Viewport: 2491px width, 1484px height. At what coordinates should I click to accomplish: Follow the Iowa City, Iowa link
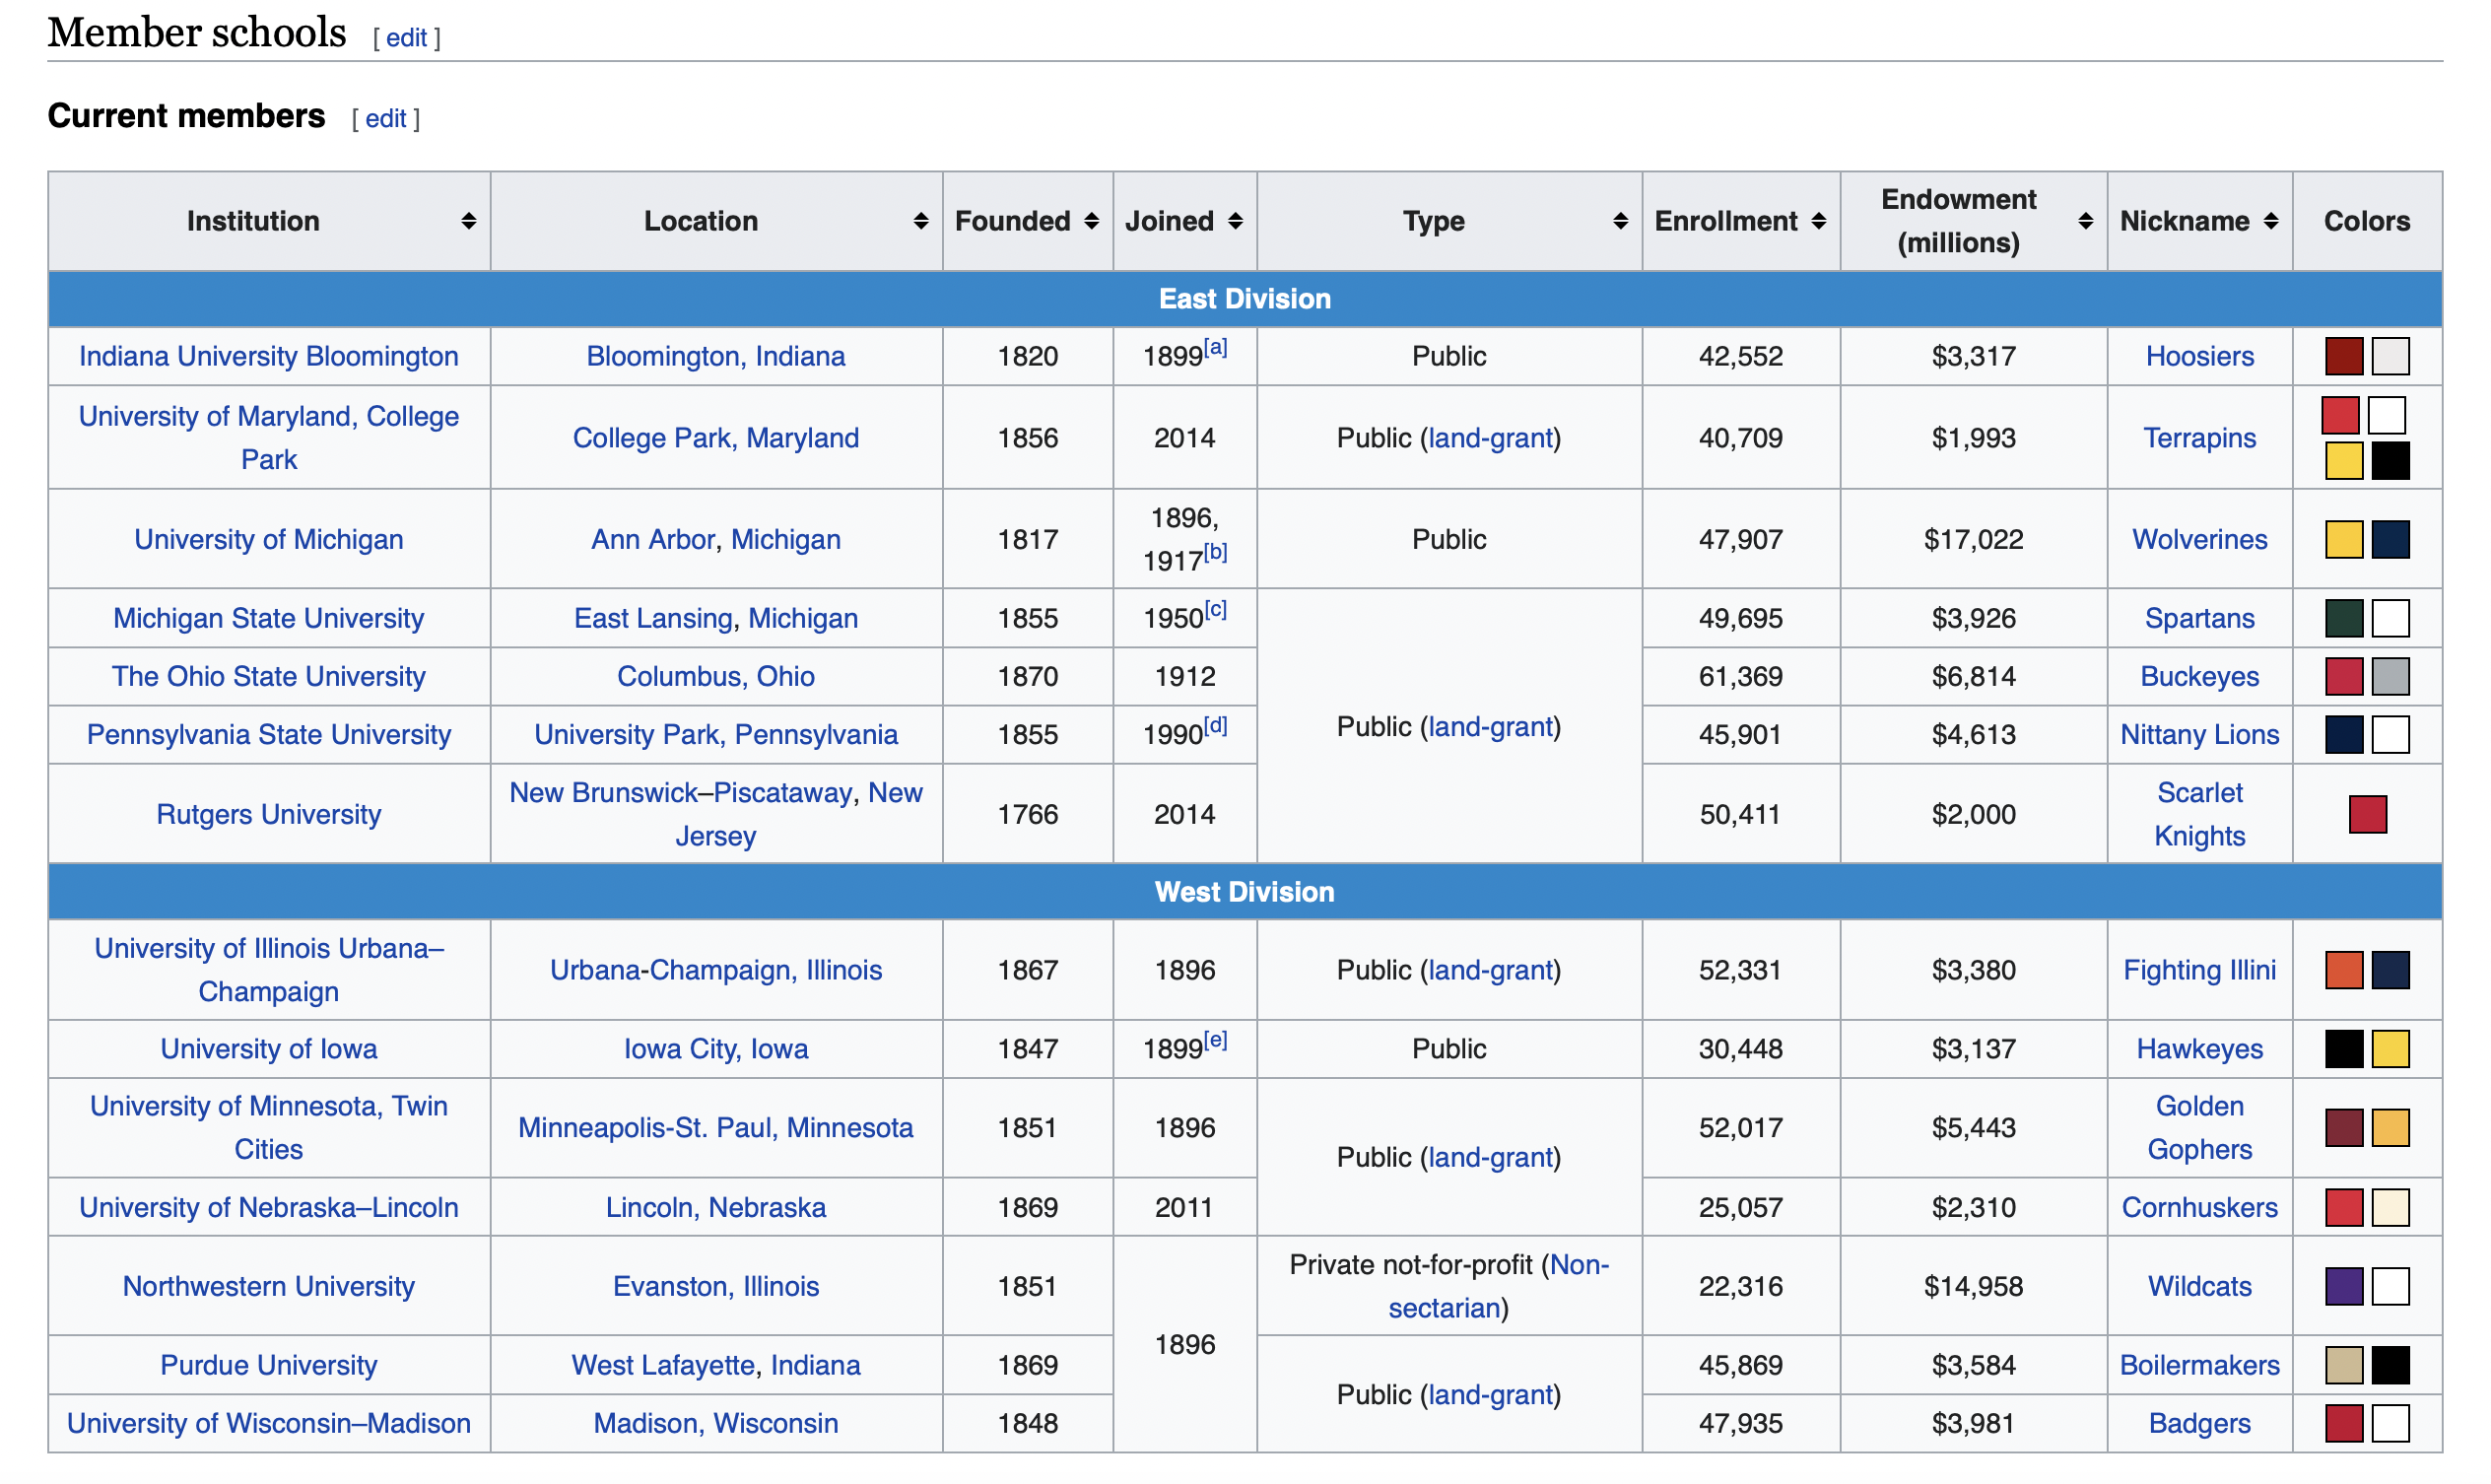click(717, 1050)
